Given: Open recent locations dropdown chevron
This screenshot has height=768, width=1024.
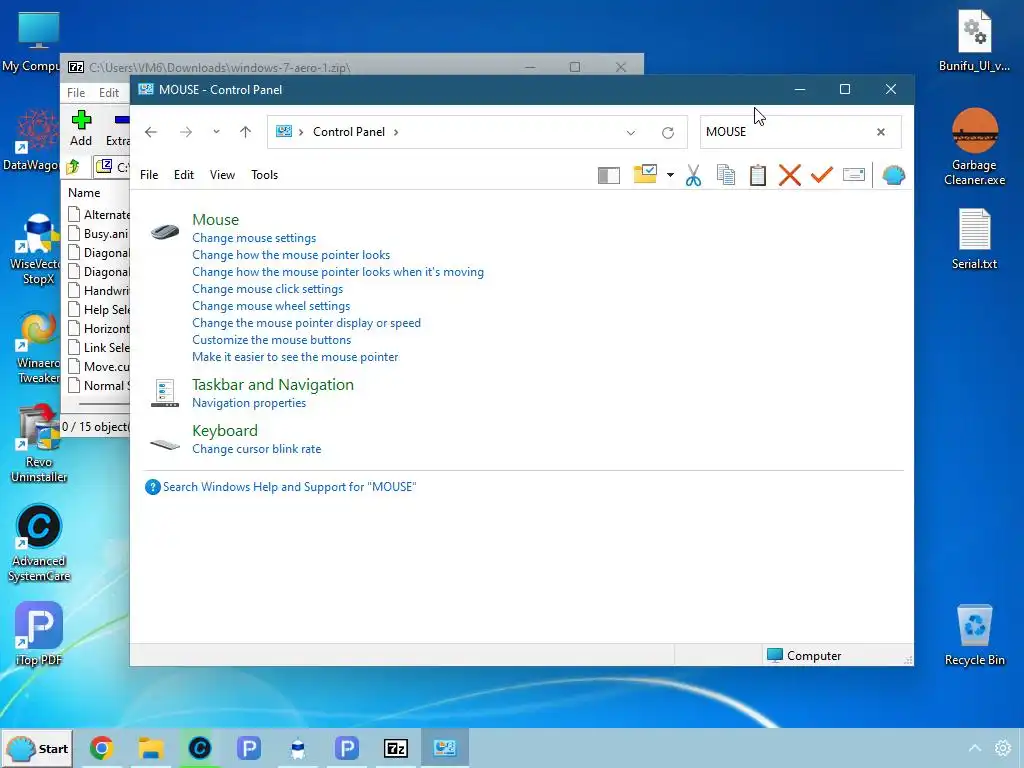Looking at the screenshot, I should tap(216, 131).
